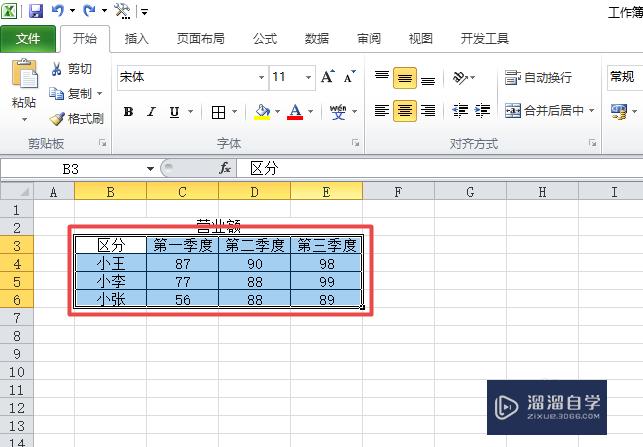Open the 开发工具 tab
Image resolution: width=643 pixels, height=447 pixels.
(x=485, y=39)
